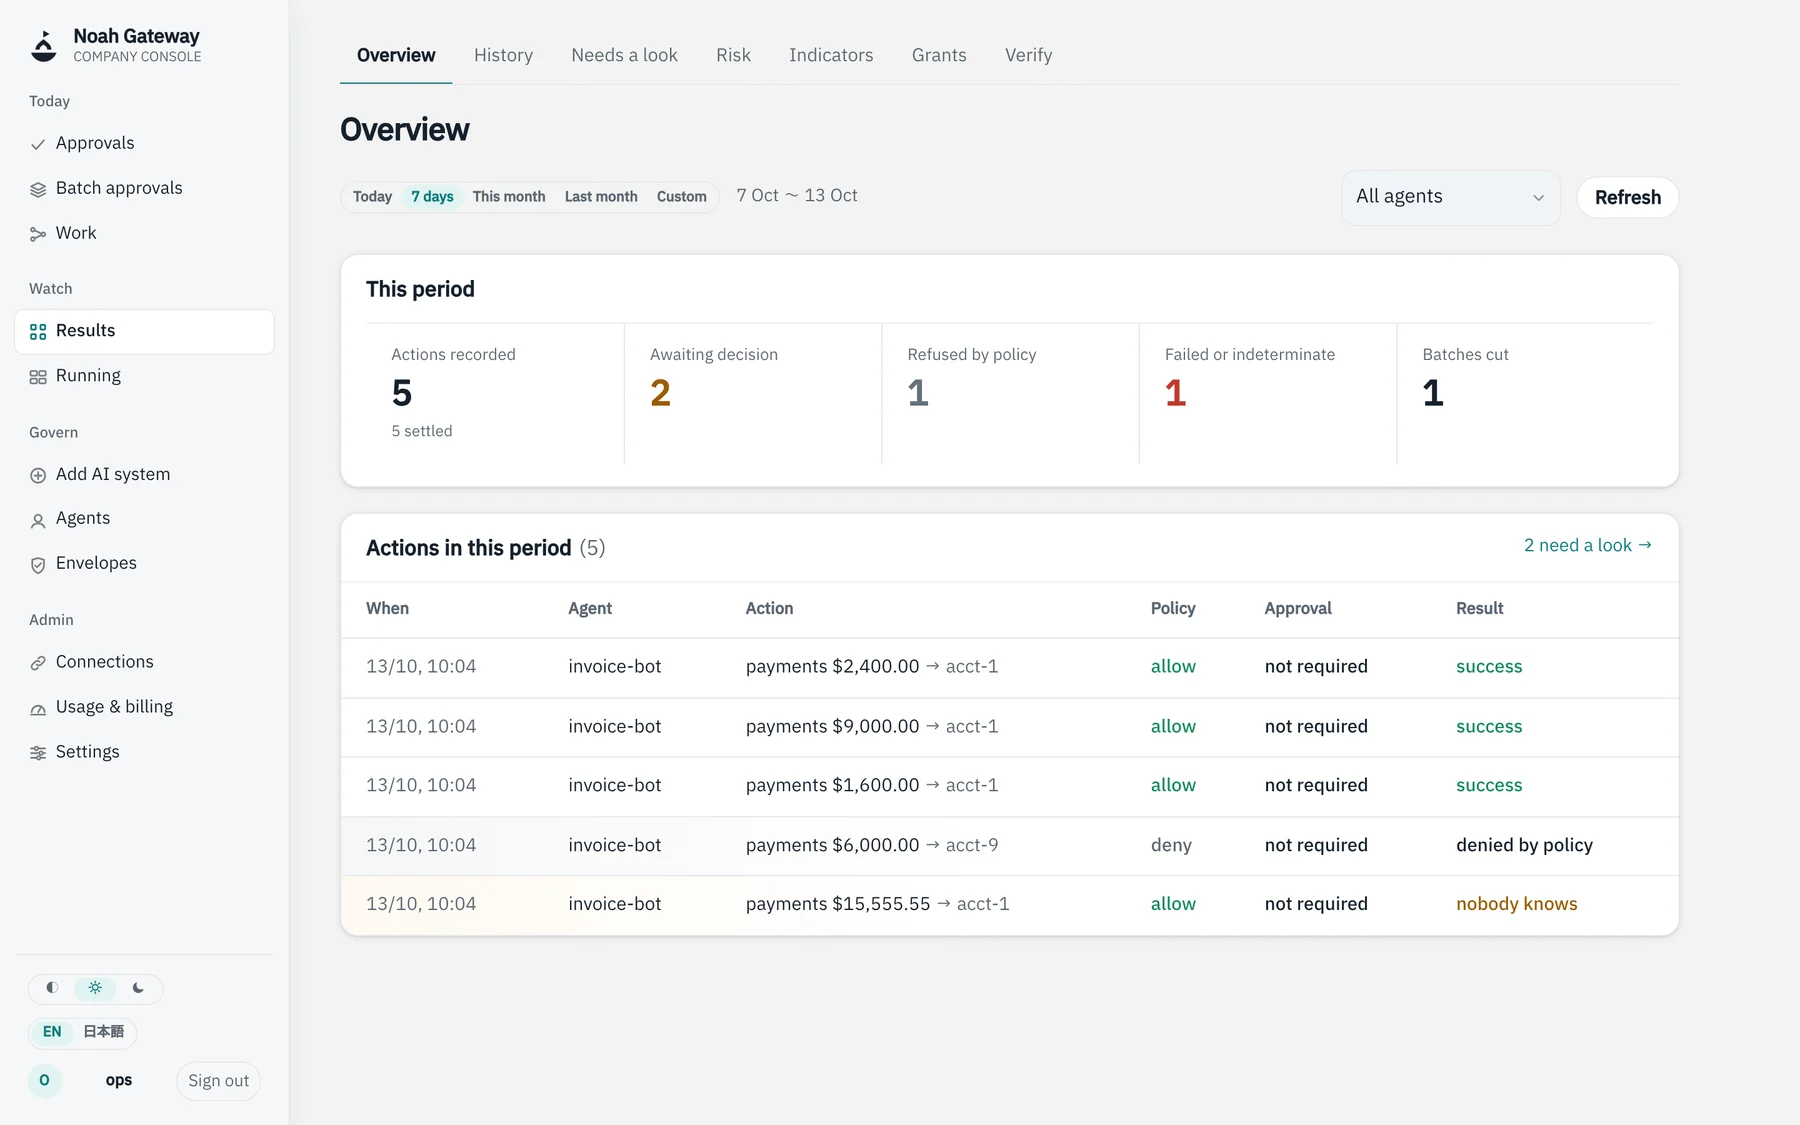This screenshot has height=1125, width=1800.
Task: Switch to the Needs a look tab
Action: [x=624, y=55]
